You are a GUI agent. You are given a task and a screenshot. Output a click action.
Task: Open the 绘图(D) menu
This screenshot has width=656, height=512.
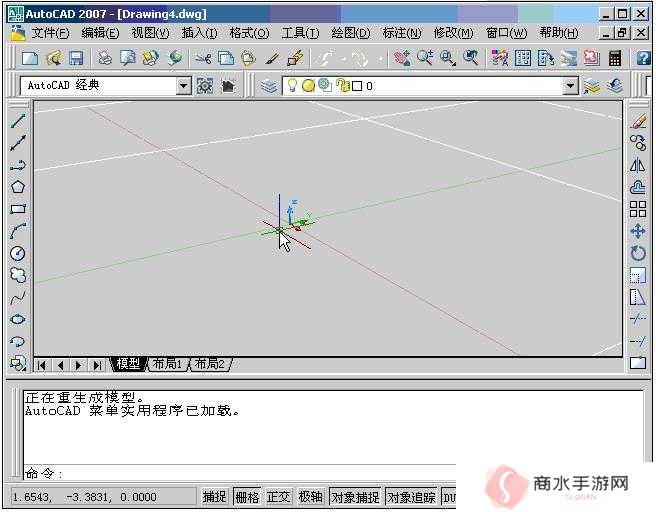tap(351, 33)
